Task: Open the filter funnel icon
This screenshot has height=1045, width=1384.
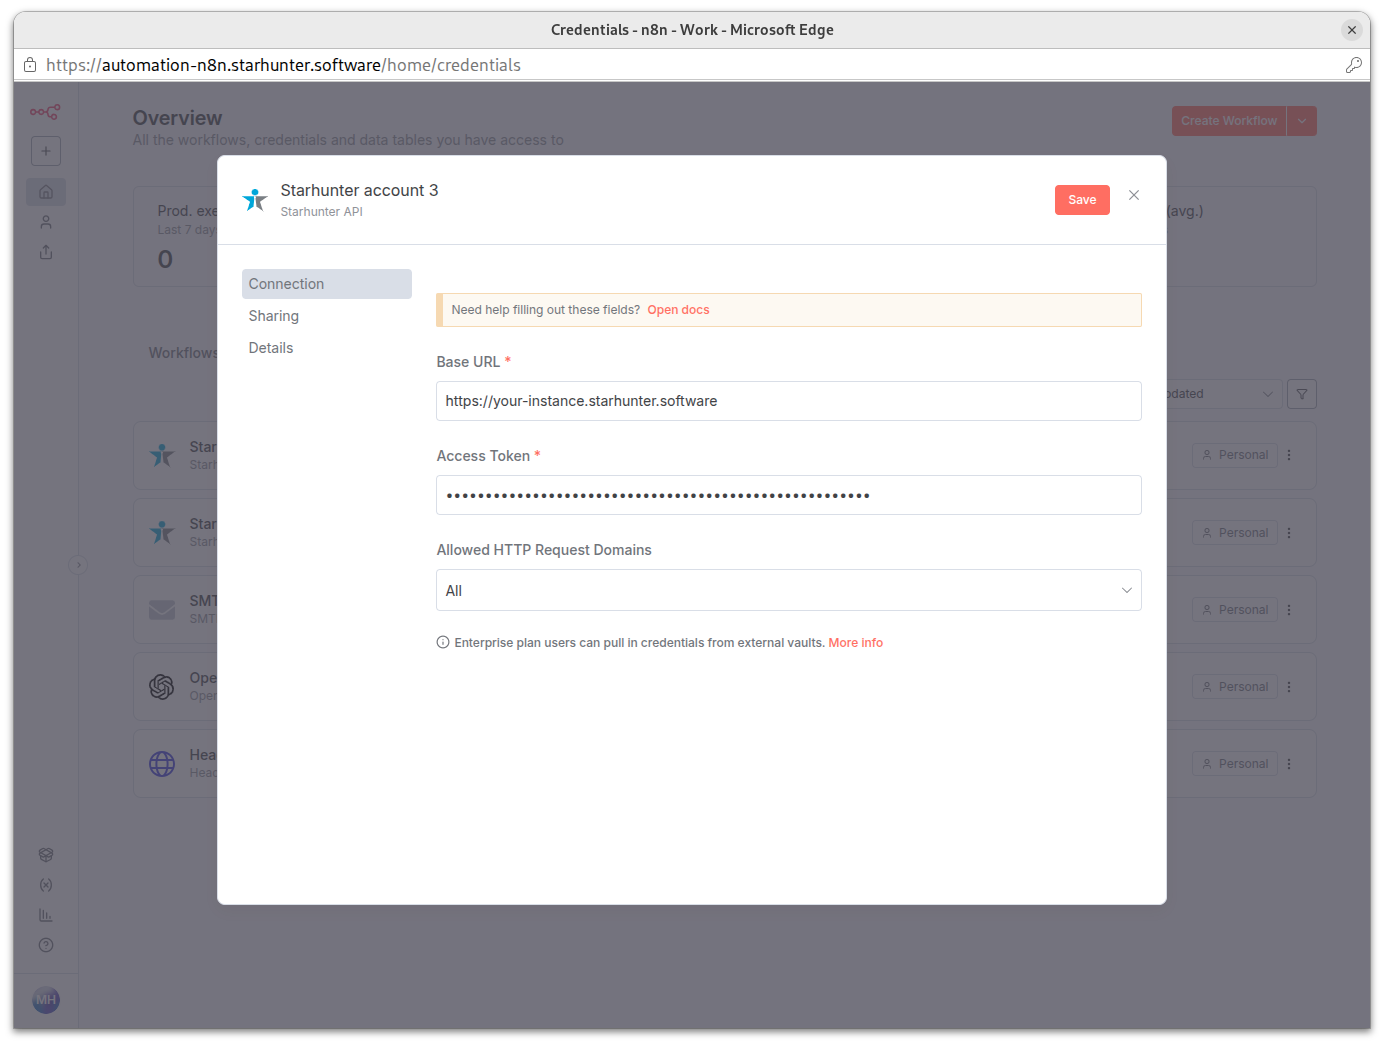Action: click(1302, 394)
